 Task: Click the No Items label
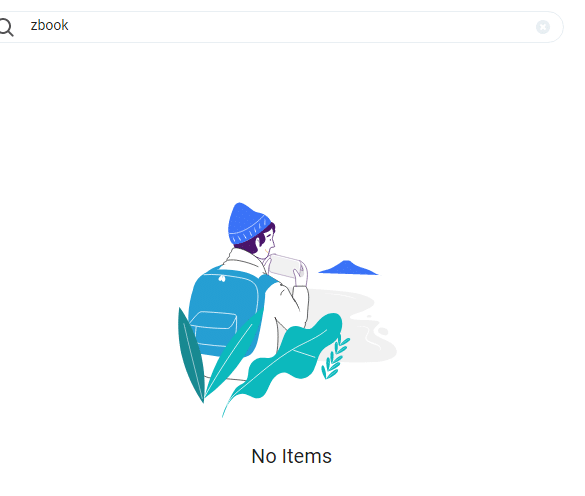point(291,456)
